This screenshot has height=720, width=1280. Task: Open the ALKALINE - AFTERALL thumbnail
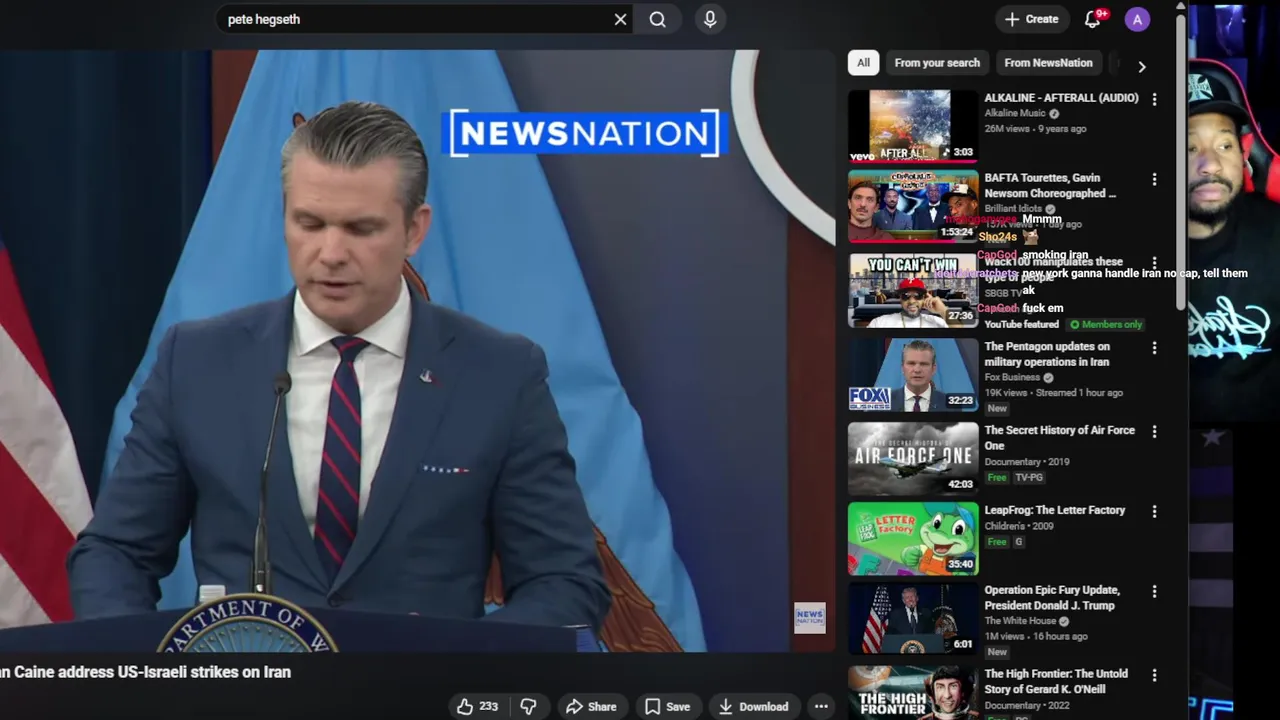pos(913,126)
